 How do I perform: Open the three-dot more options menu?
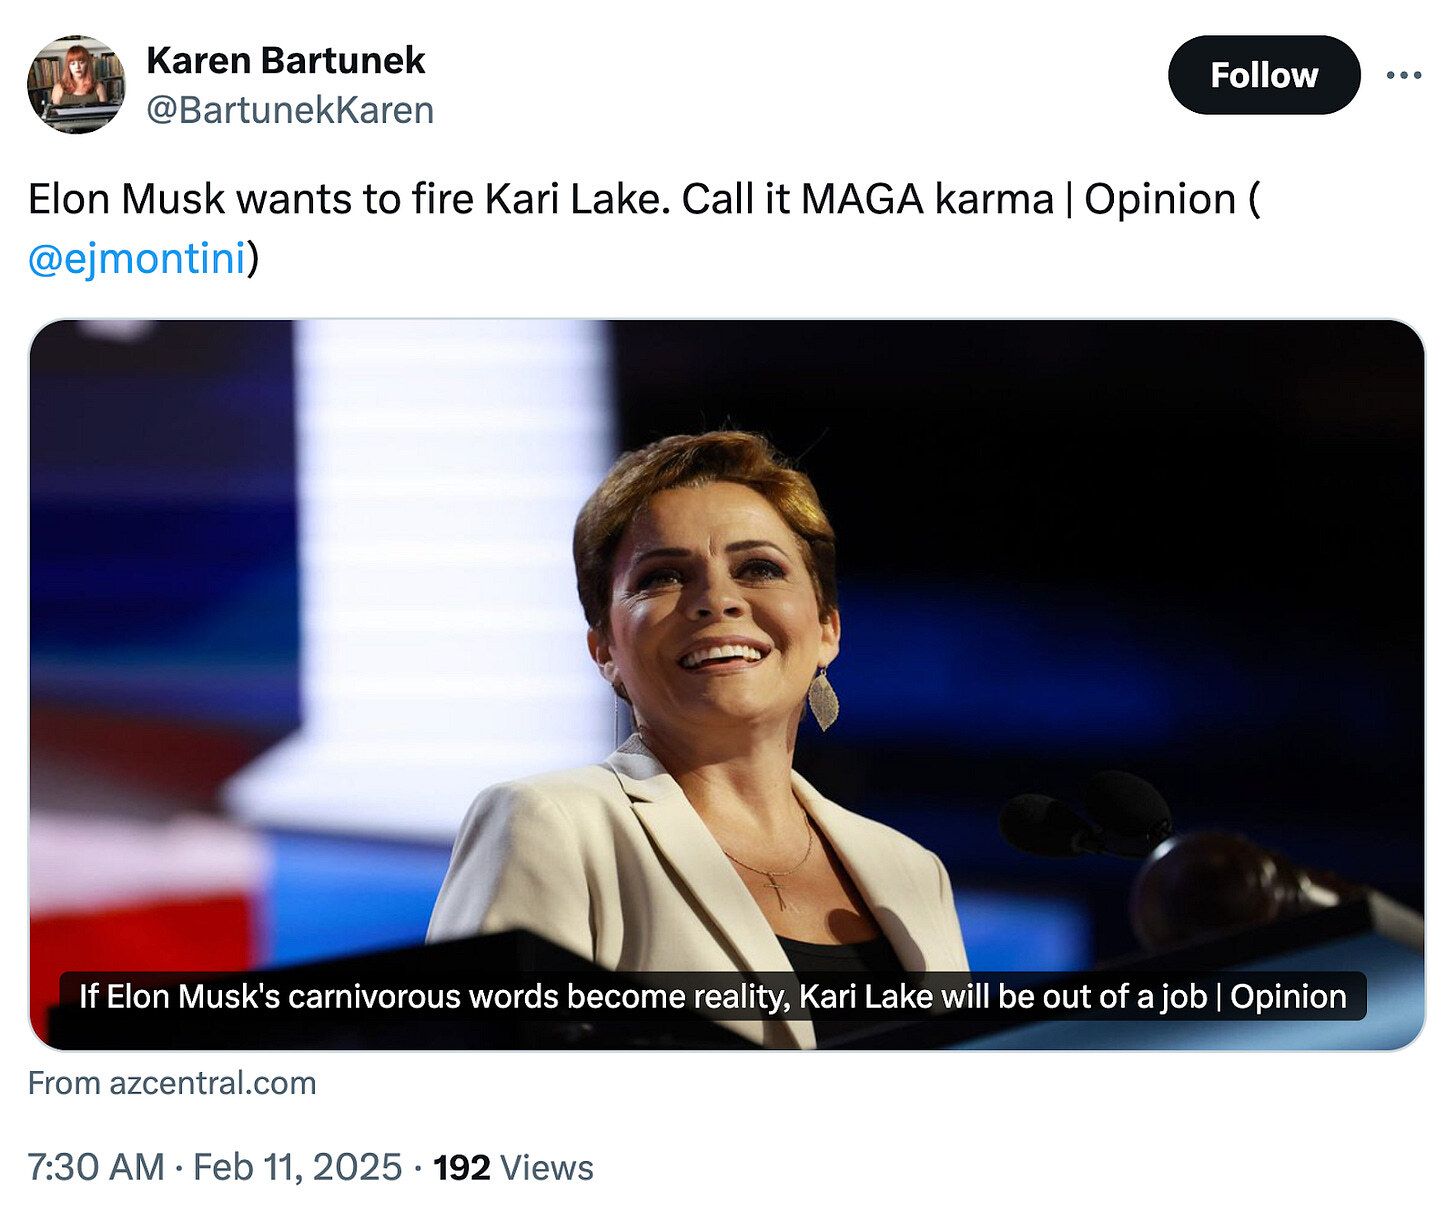1403,75
